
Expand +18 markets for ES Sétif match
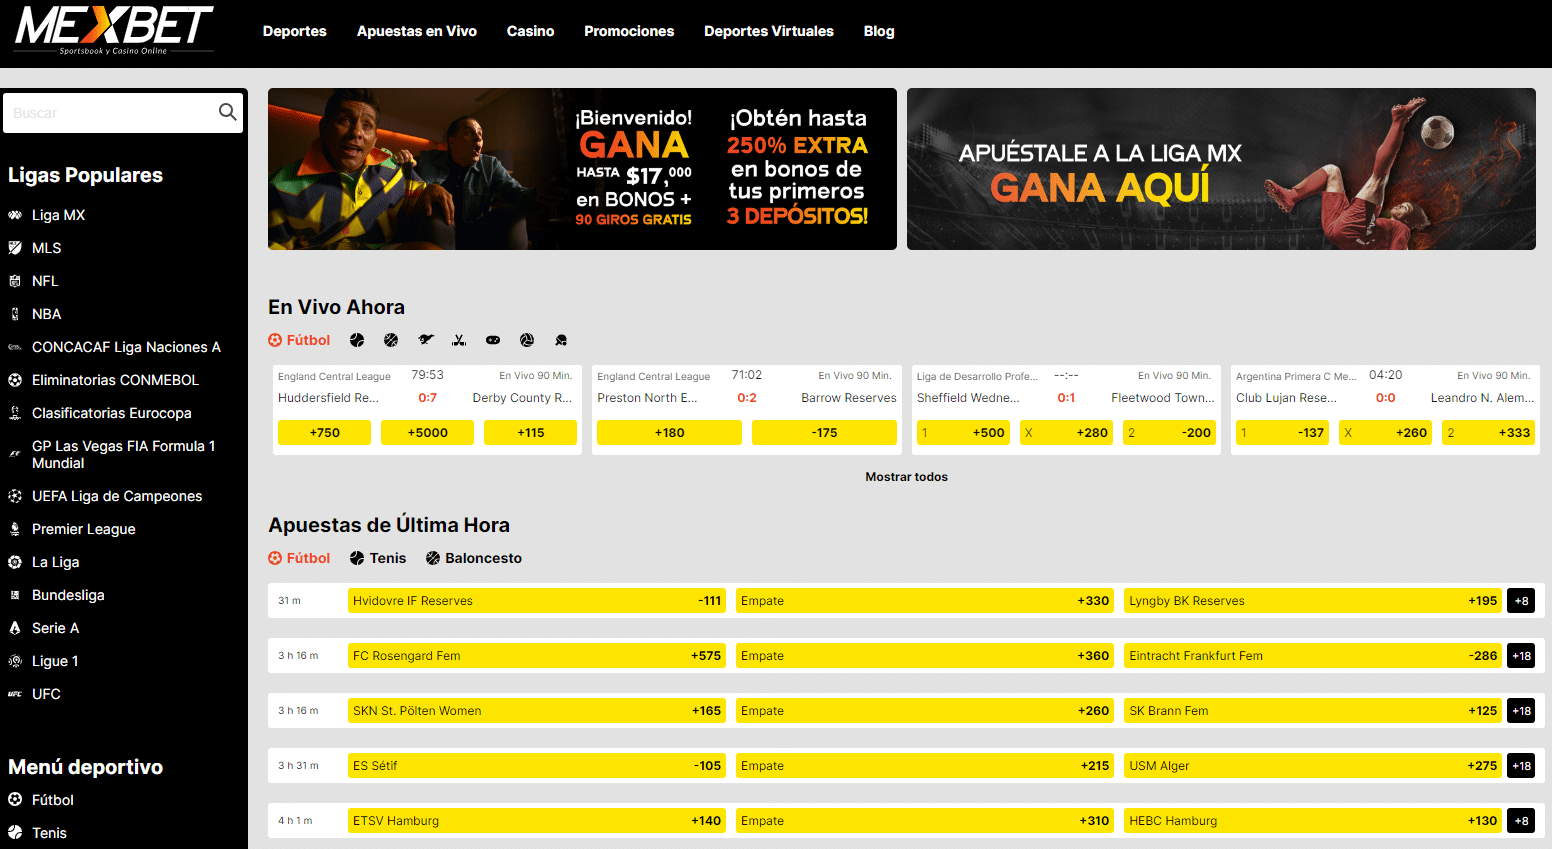point(1521,766)
